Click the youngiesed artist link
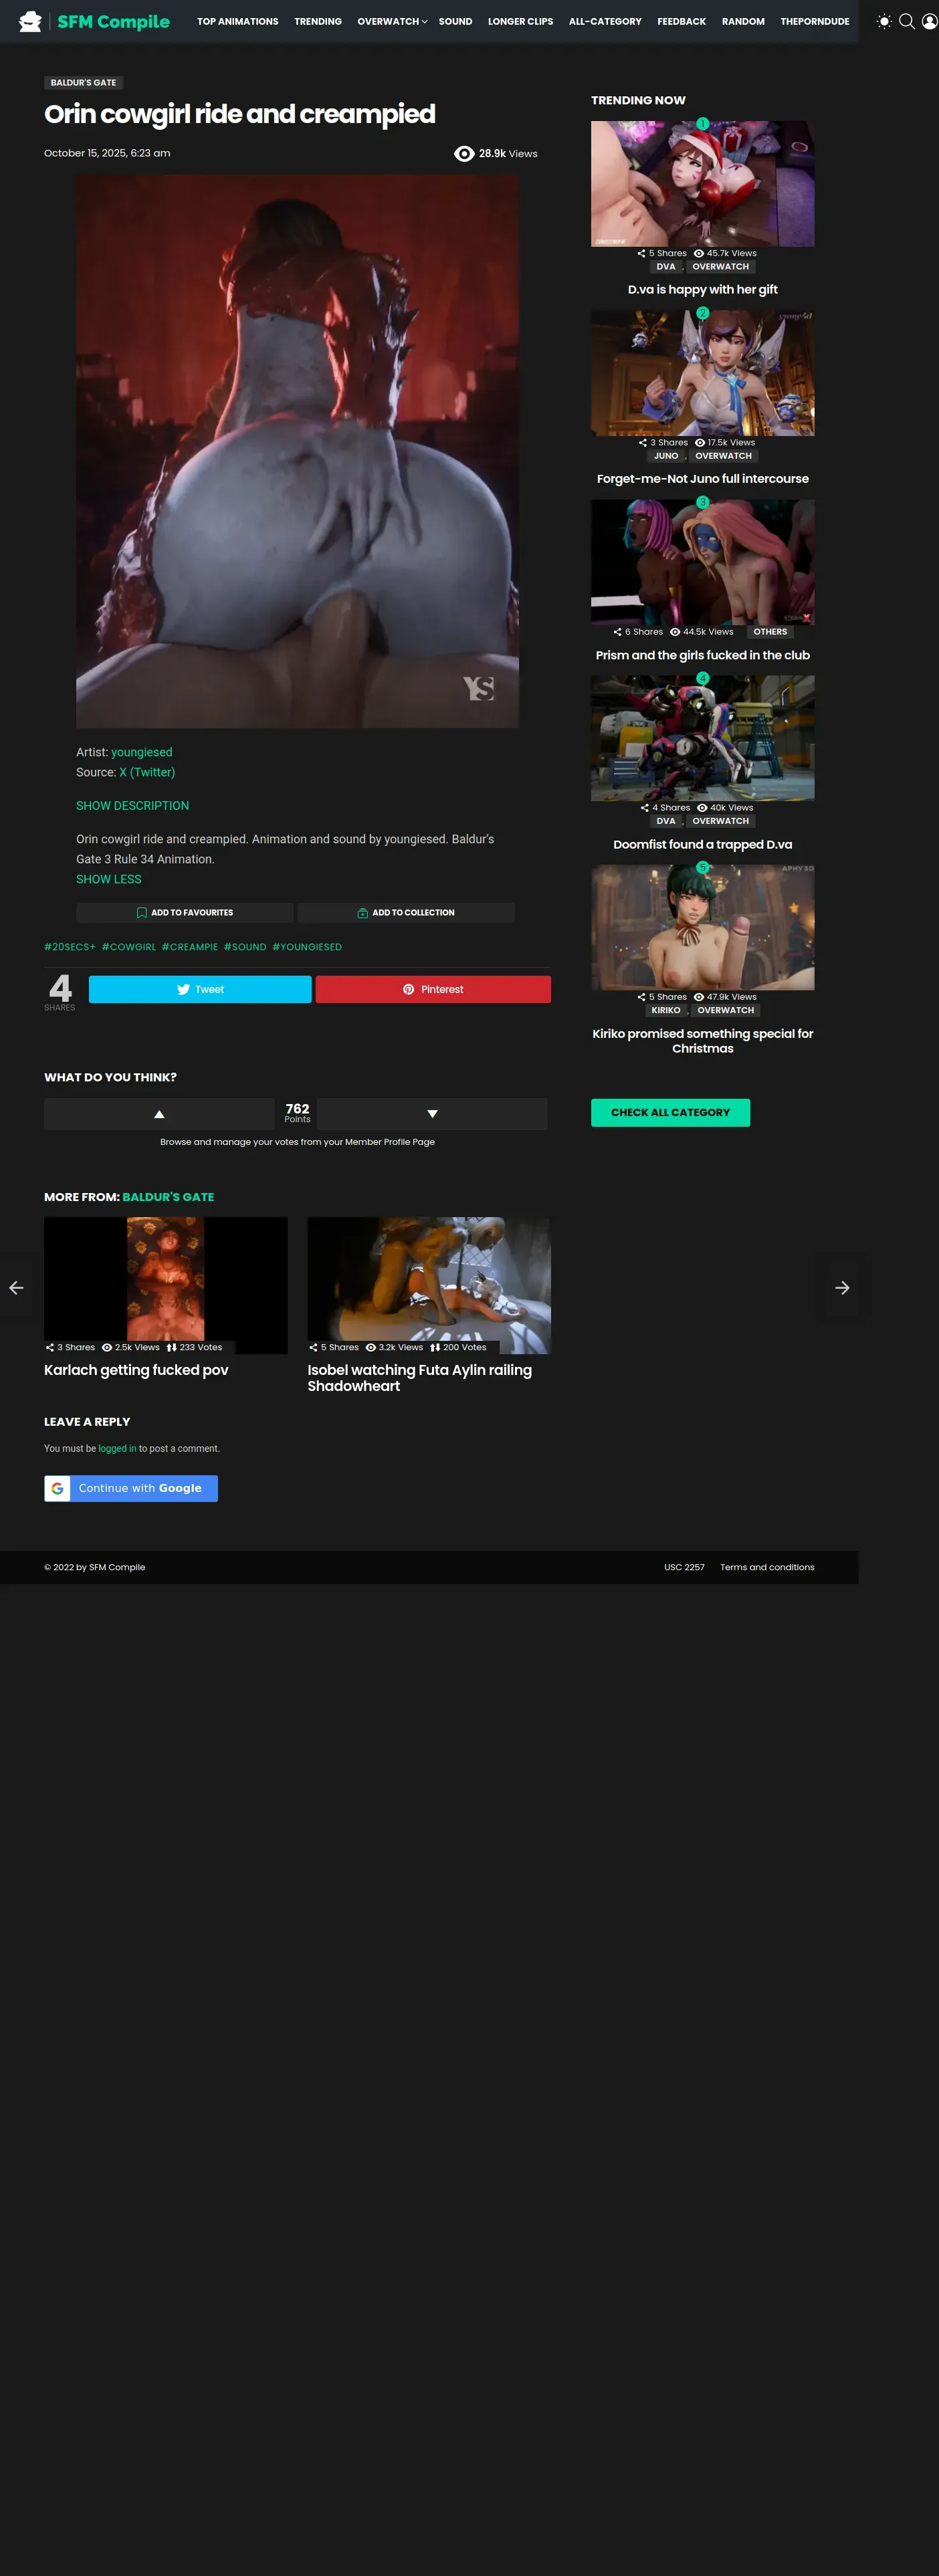The width and height of the screenshot is (939, 2576). coord(141,752)
